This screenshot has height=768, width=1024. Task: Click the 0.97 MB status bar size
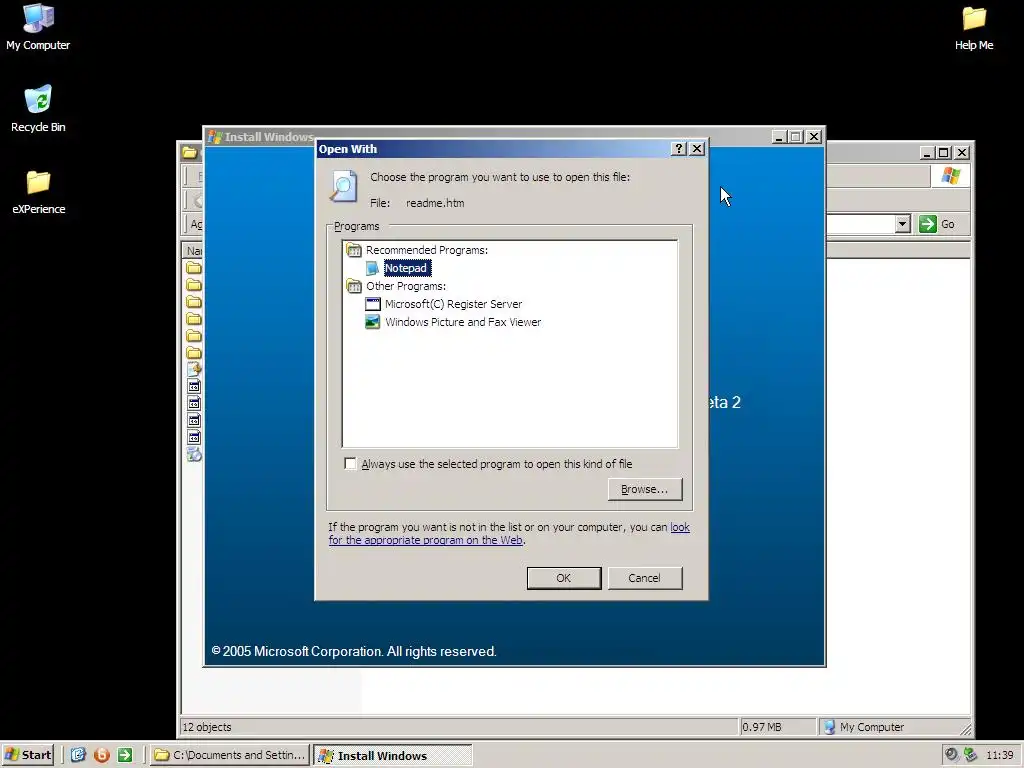[761, 727]
